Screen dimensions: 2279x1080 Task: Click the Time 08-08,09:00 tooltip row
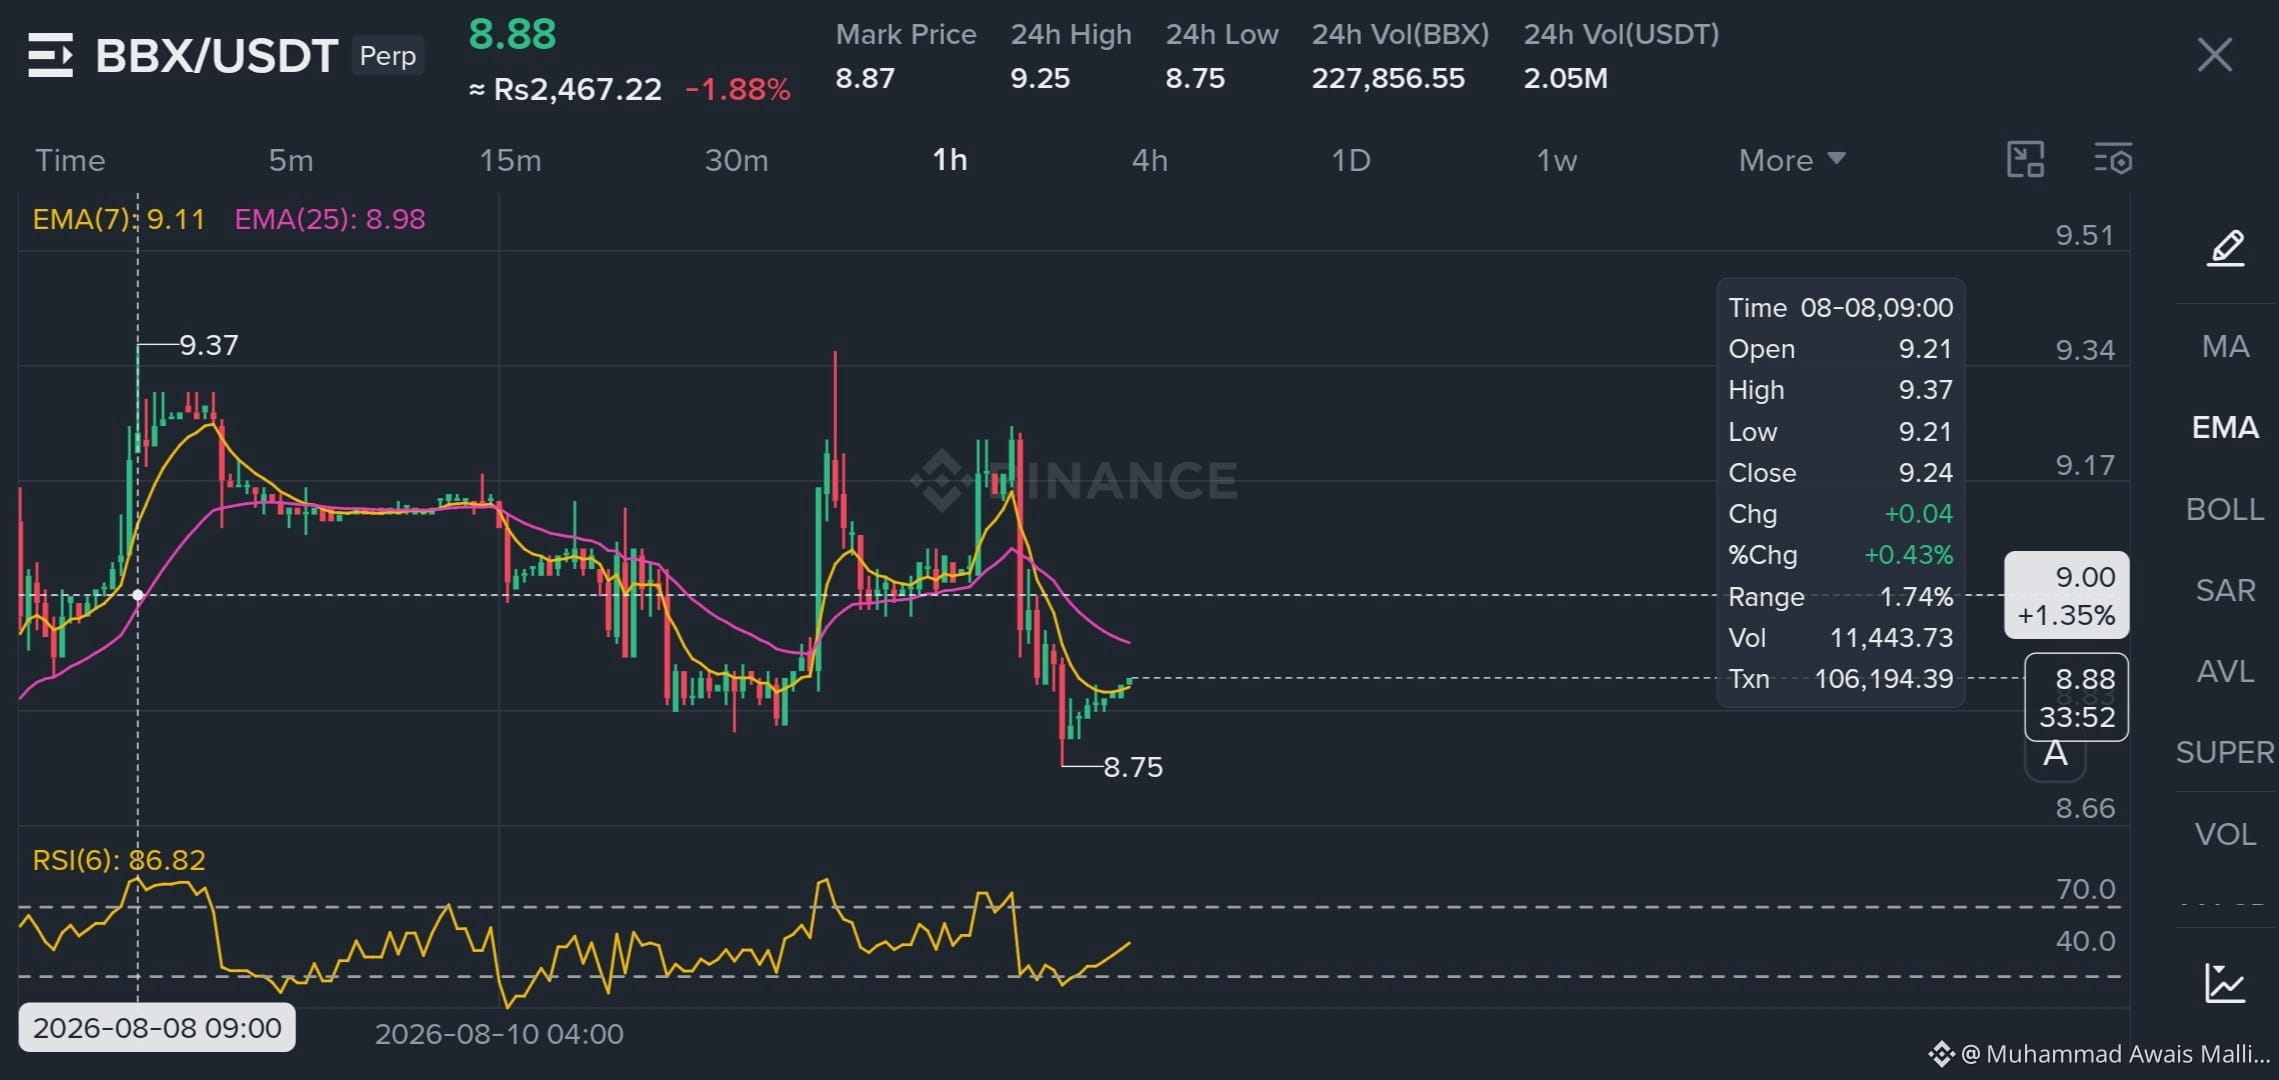coord(1840,308)
